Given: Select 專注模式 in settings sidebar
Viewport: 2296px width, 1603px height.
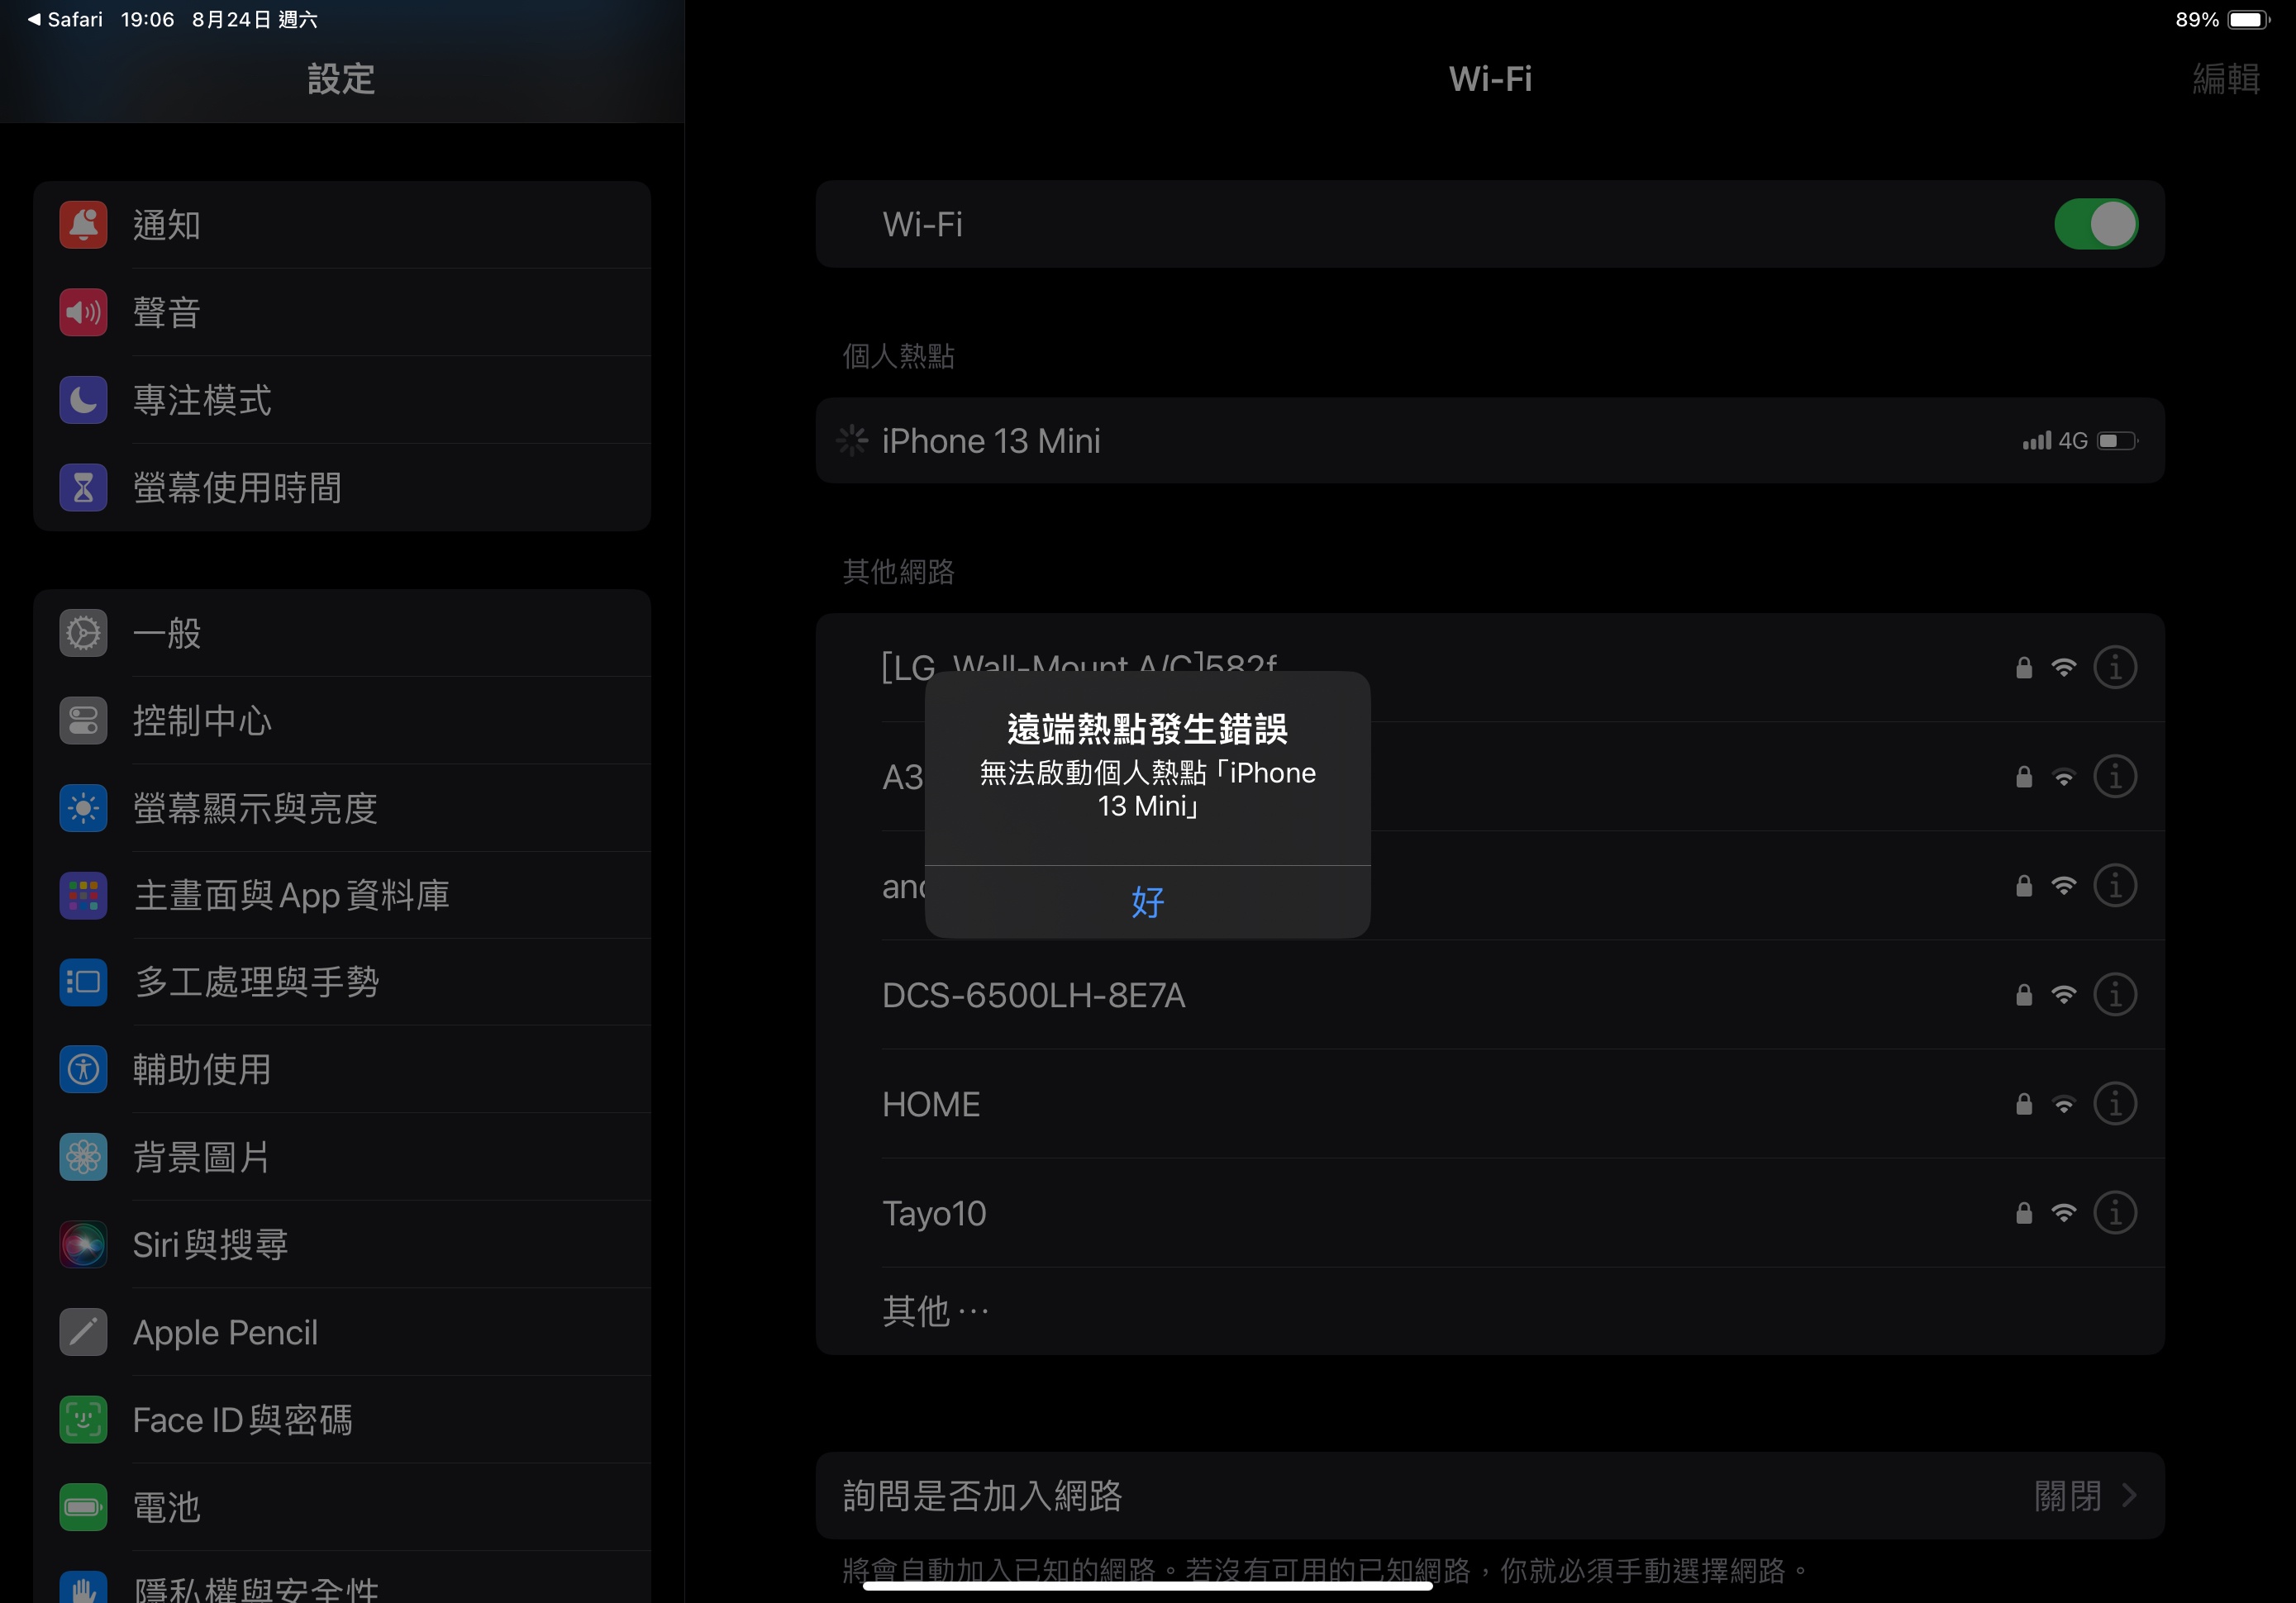Looking at the screenshot, I should tap(342, 400).
